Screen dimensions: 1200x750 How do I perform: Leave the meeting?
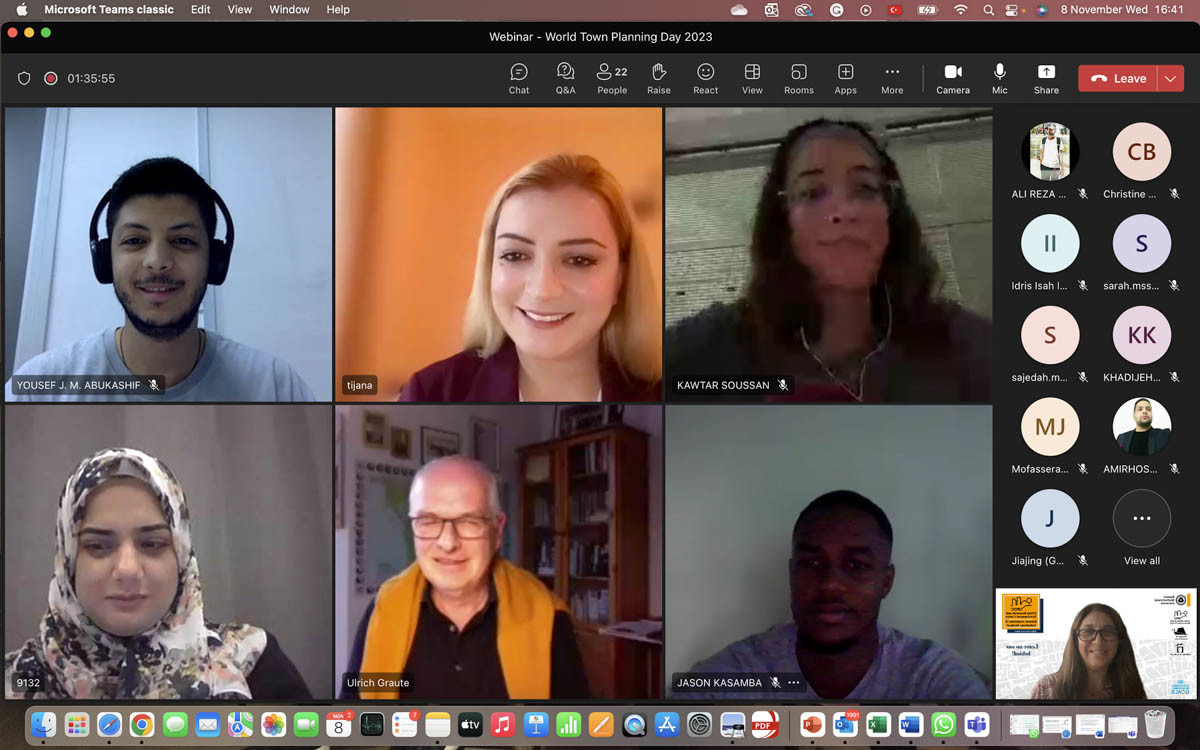1118,79
